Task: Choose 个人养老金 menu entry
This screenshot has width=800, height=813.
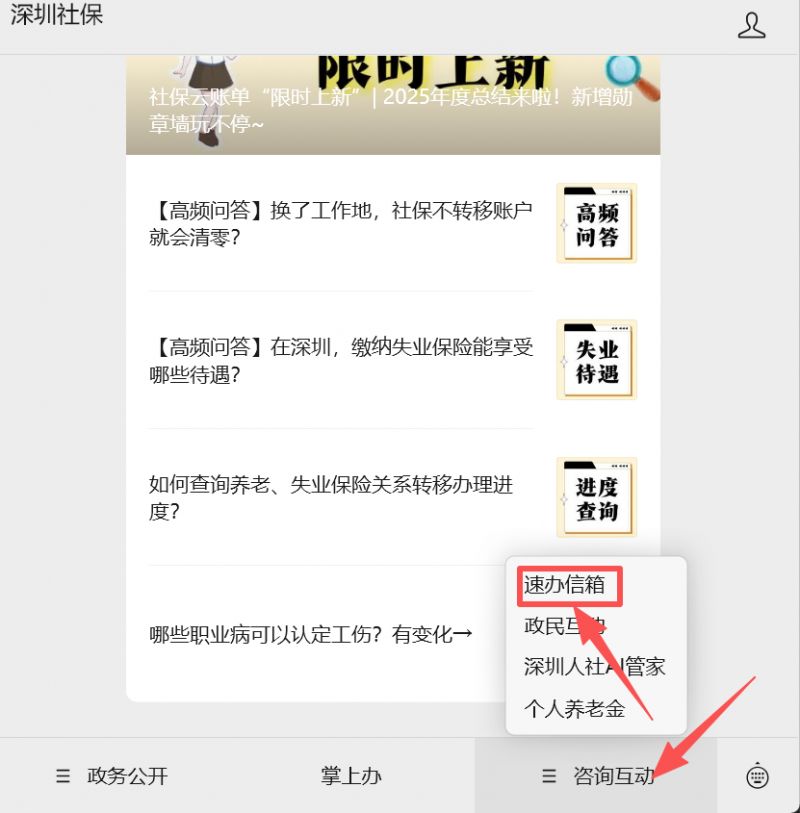Action: (574, 708)
